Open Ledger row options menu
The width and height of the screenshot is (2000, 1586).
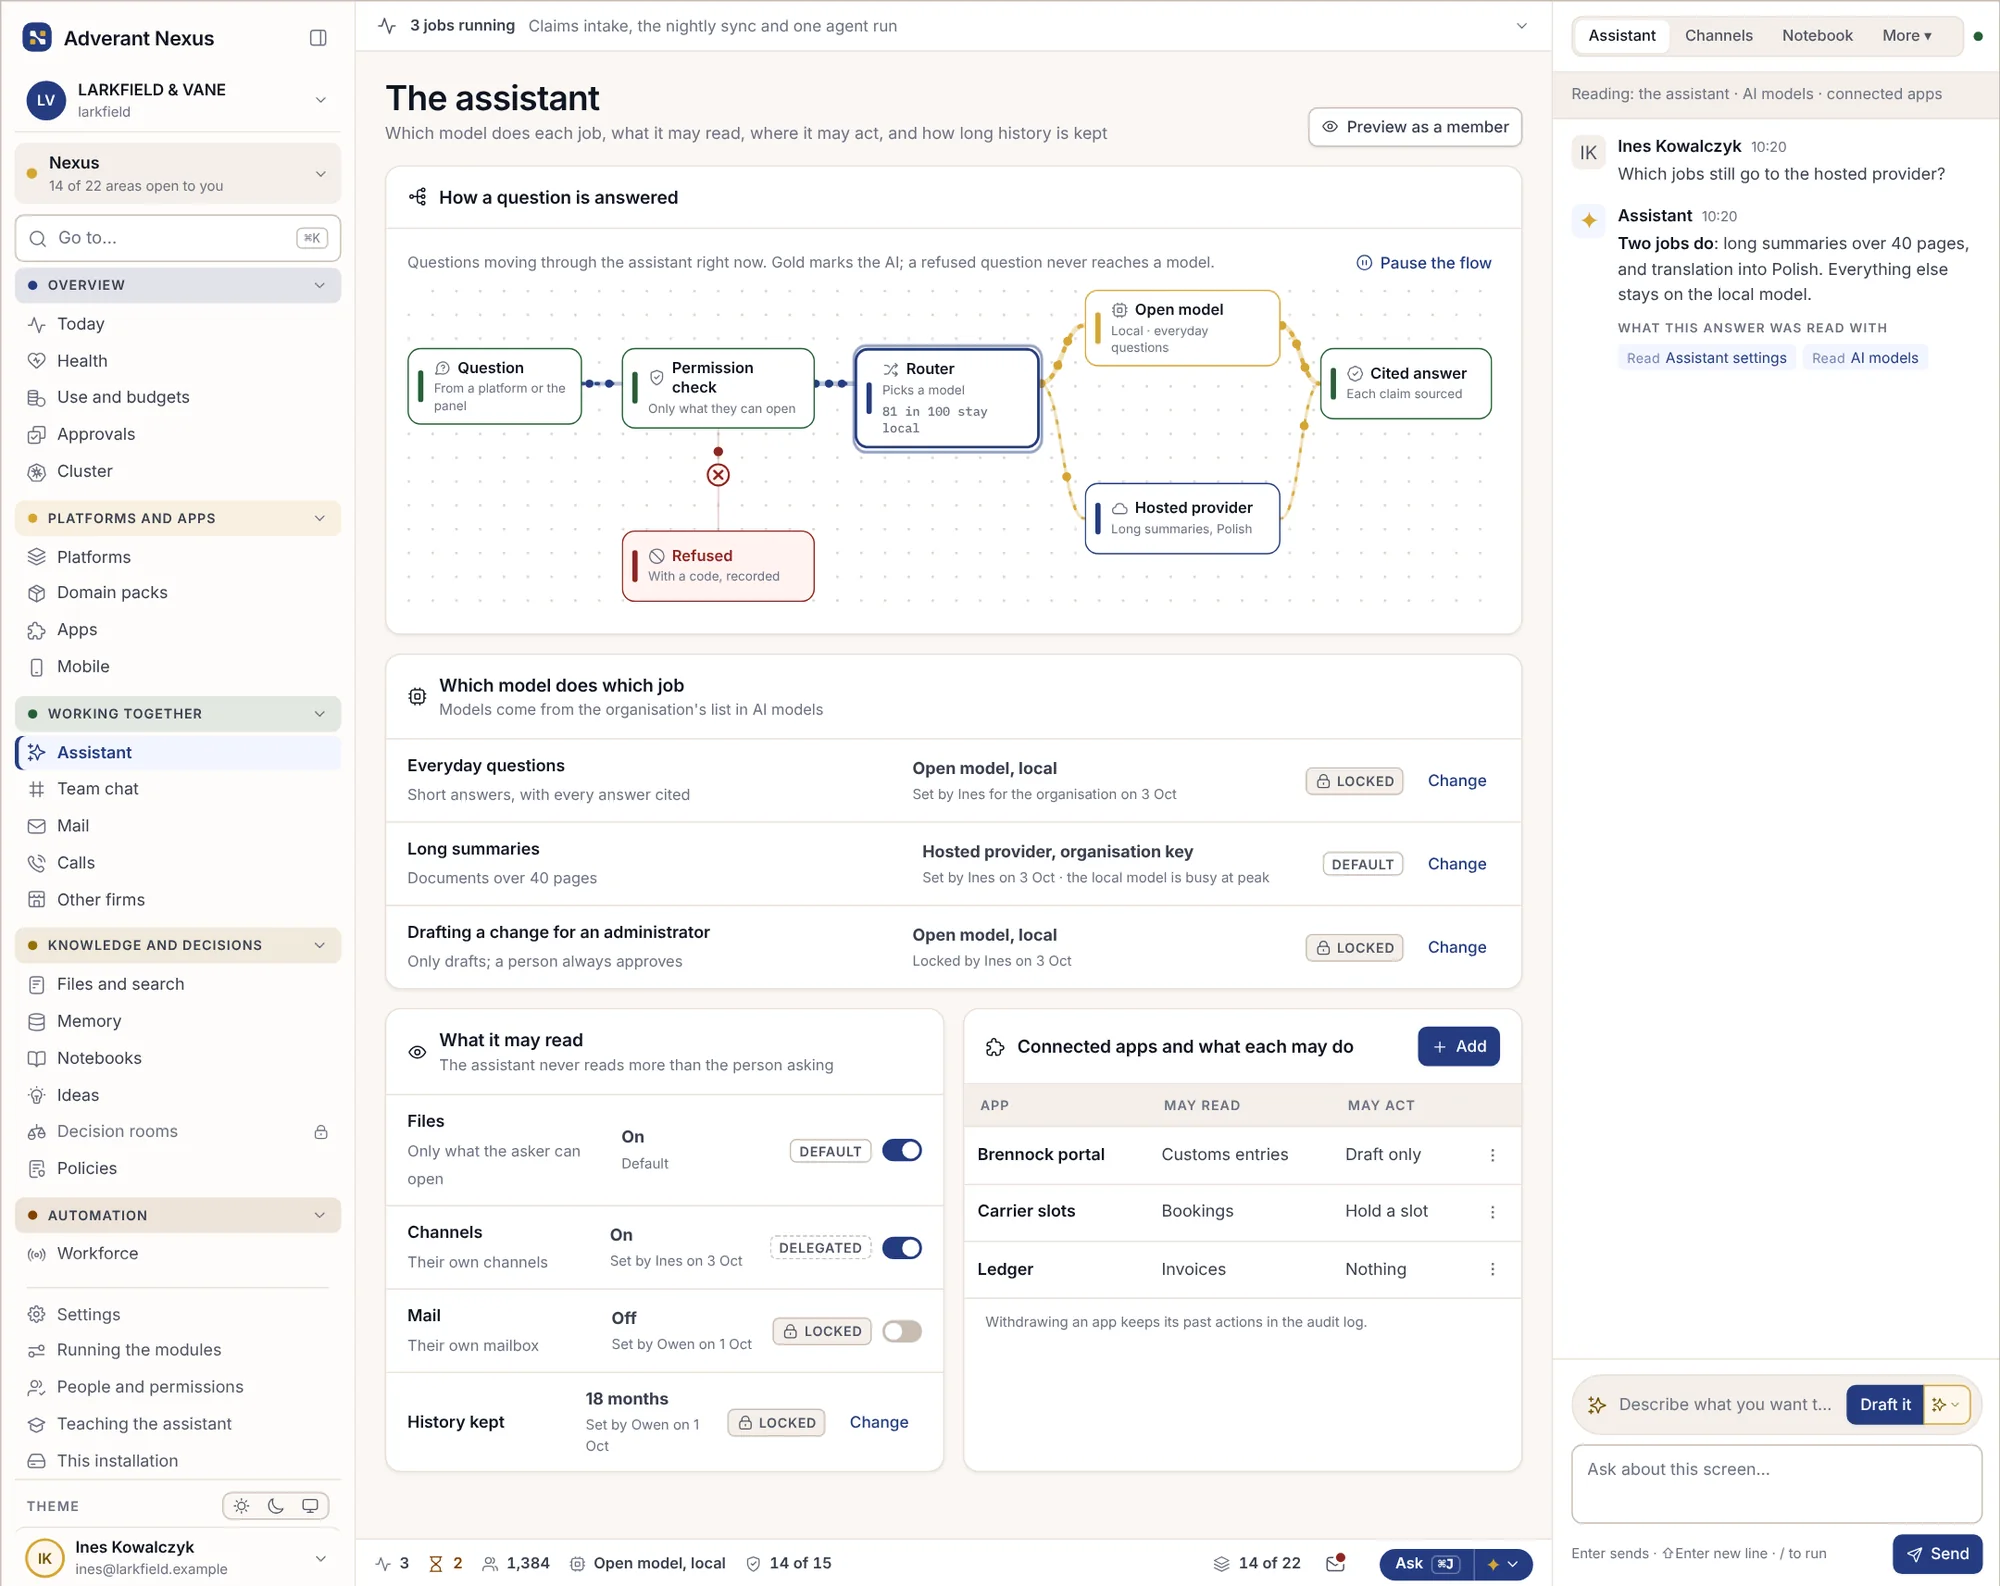tap(1492, 1269)
